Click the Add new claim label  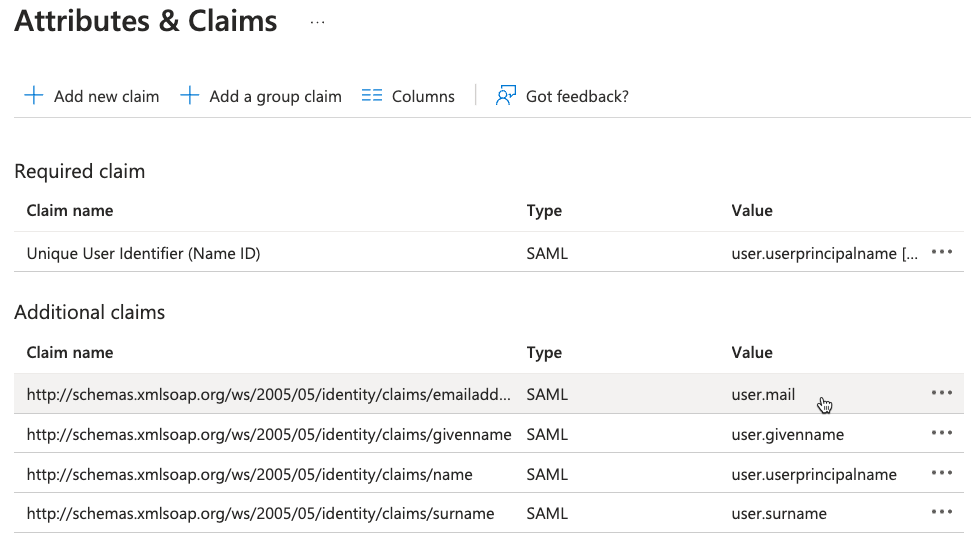(106, 97)
